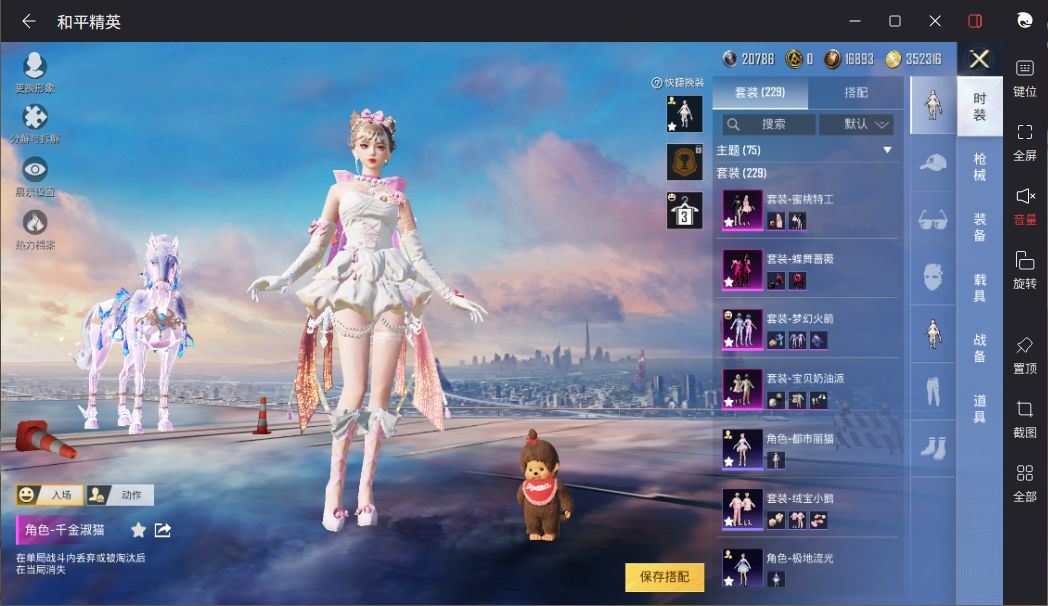Open the 键位 key mapping tool
The image size is (1048, 606).
tap(1025, 78)
